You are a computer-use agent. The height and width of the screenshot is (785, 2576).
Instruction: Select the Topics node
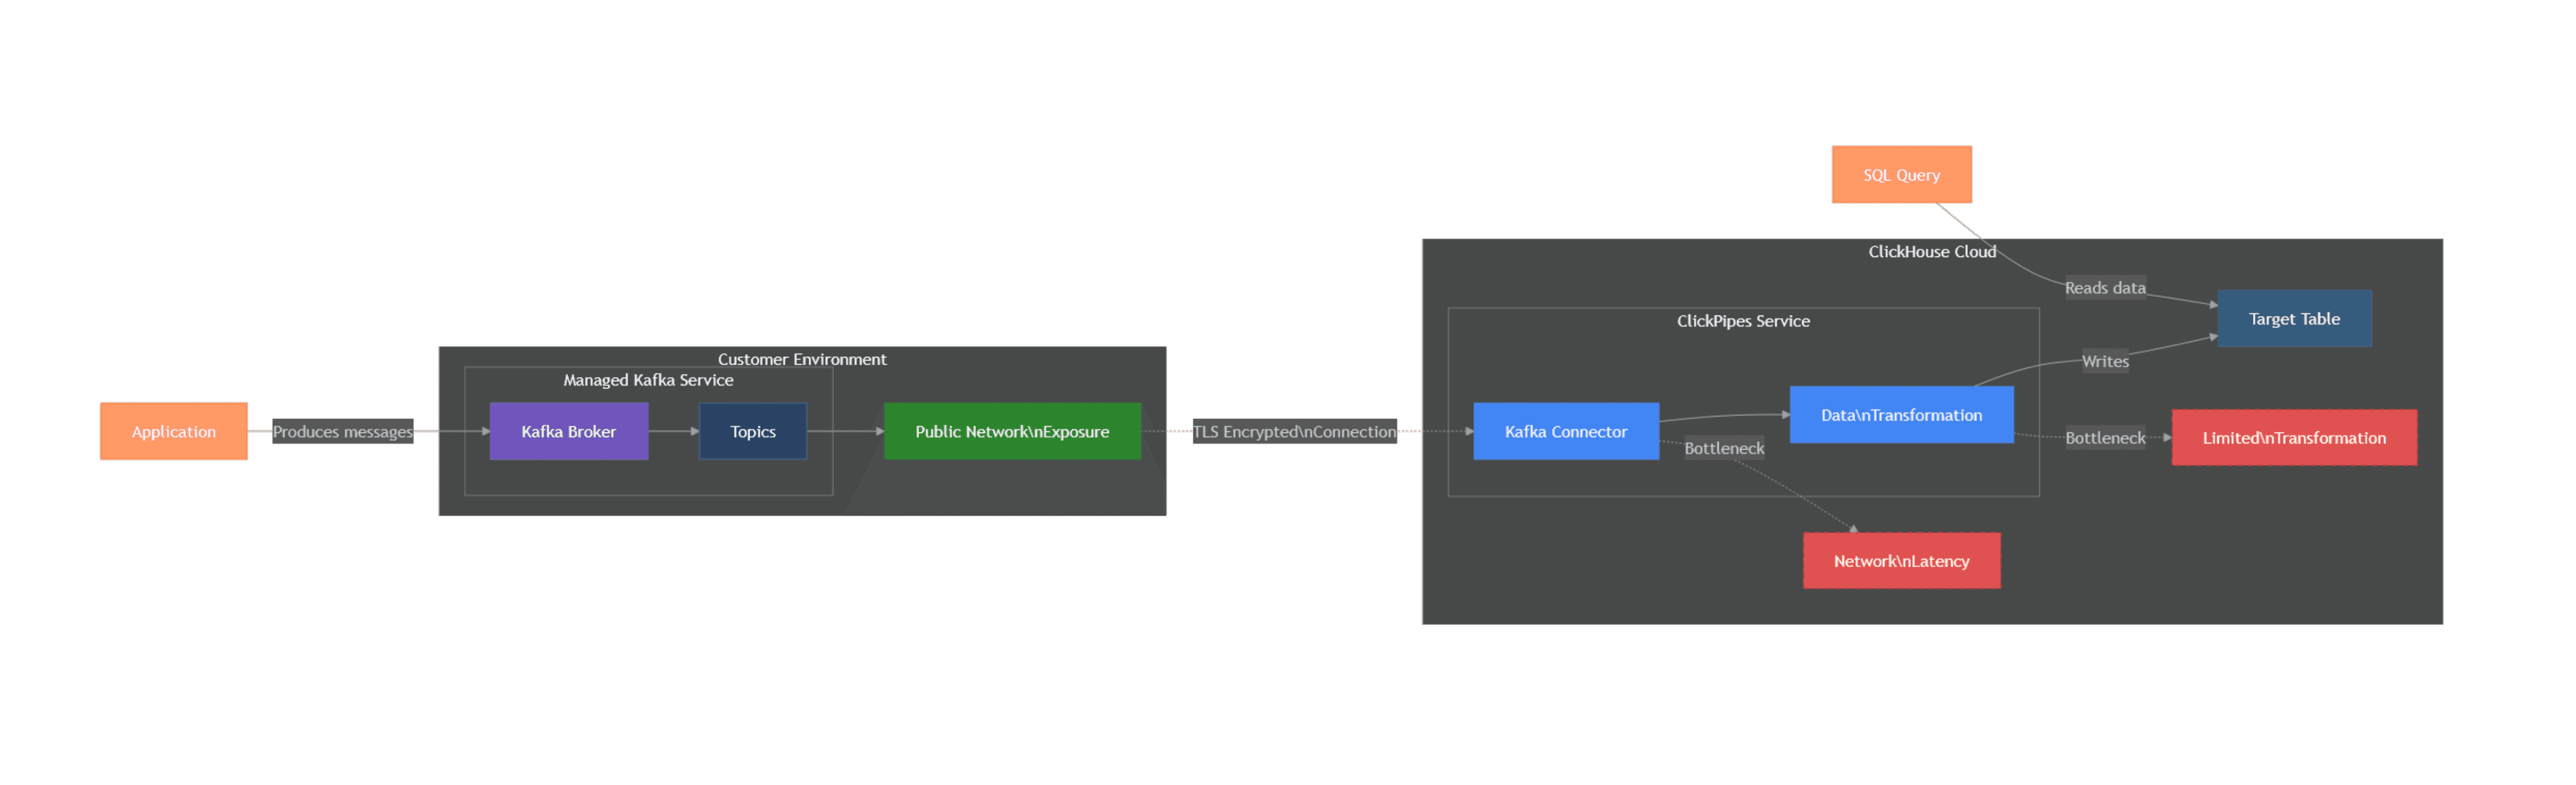752,431
